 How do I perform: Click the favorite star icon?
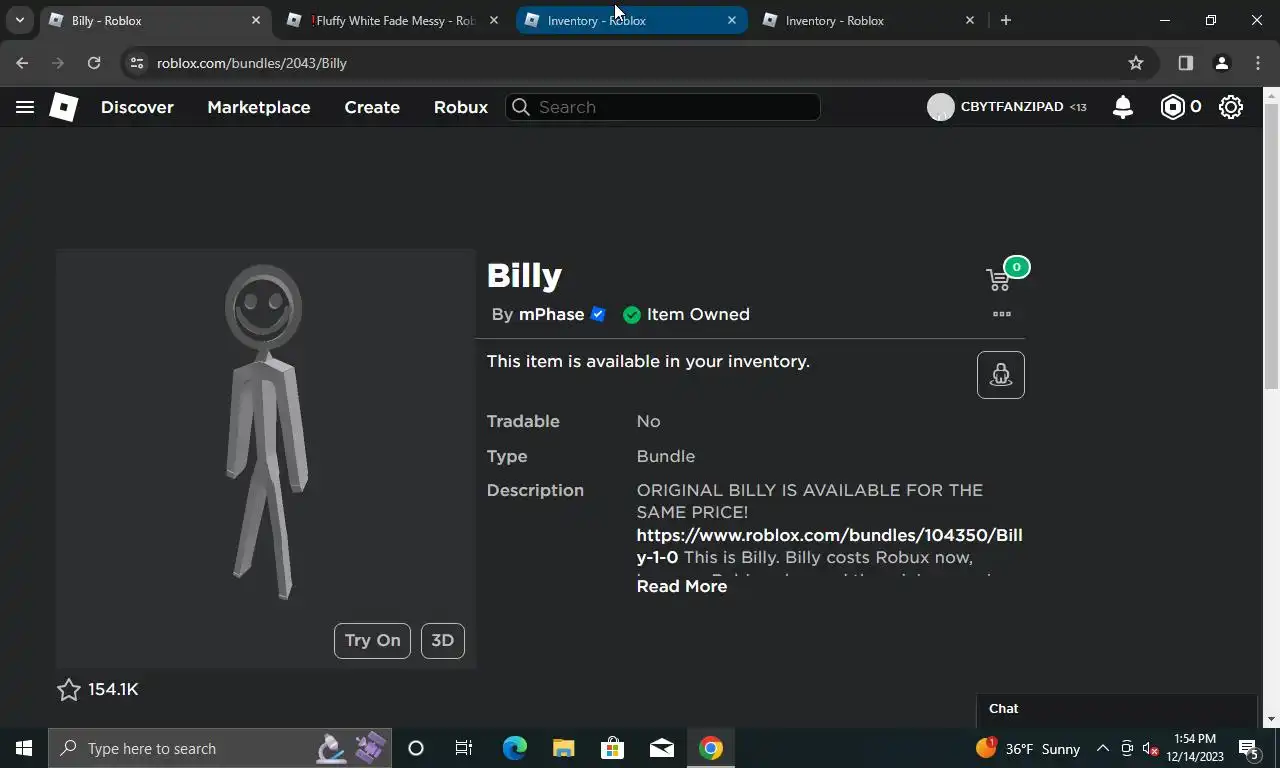(x=68, y=689)
